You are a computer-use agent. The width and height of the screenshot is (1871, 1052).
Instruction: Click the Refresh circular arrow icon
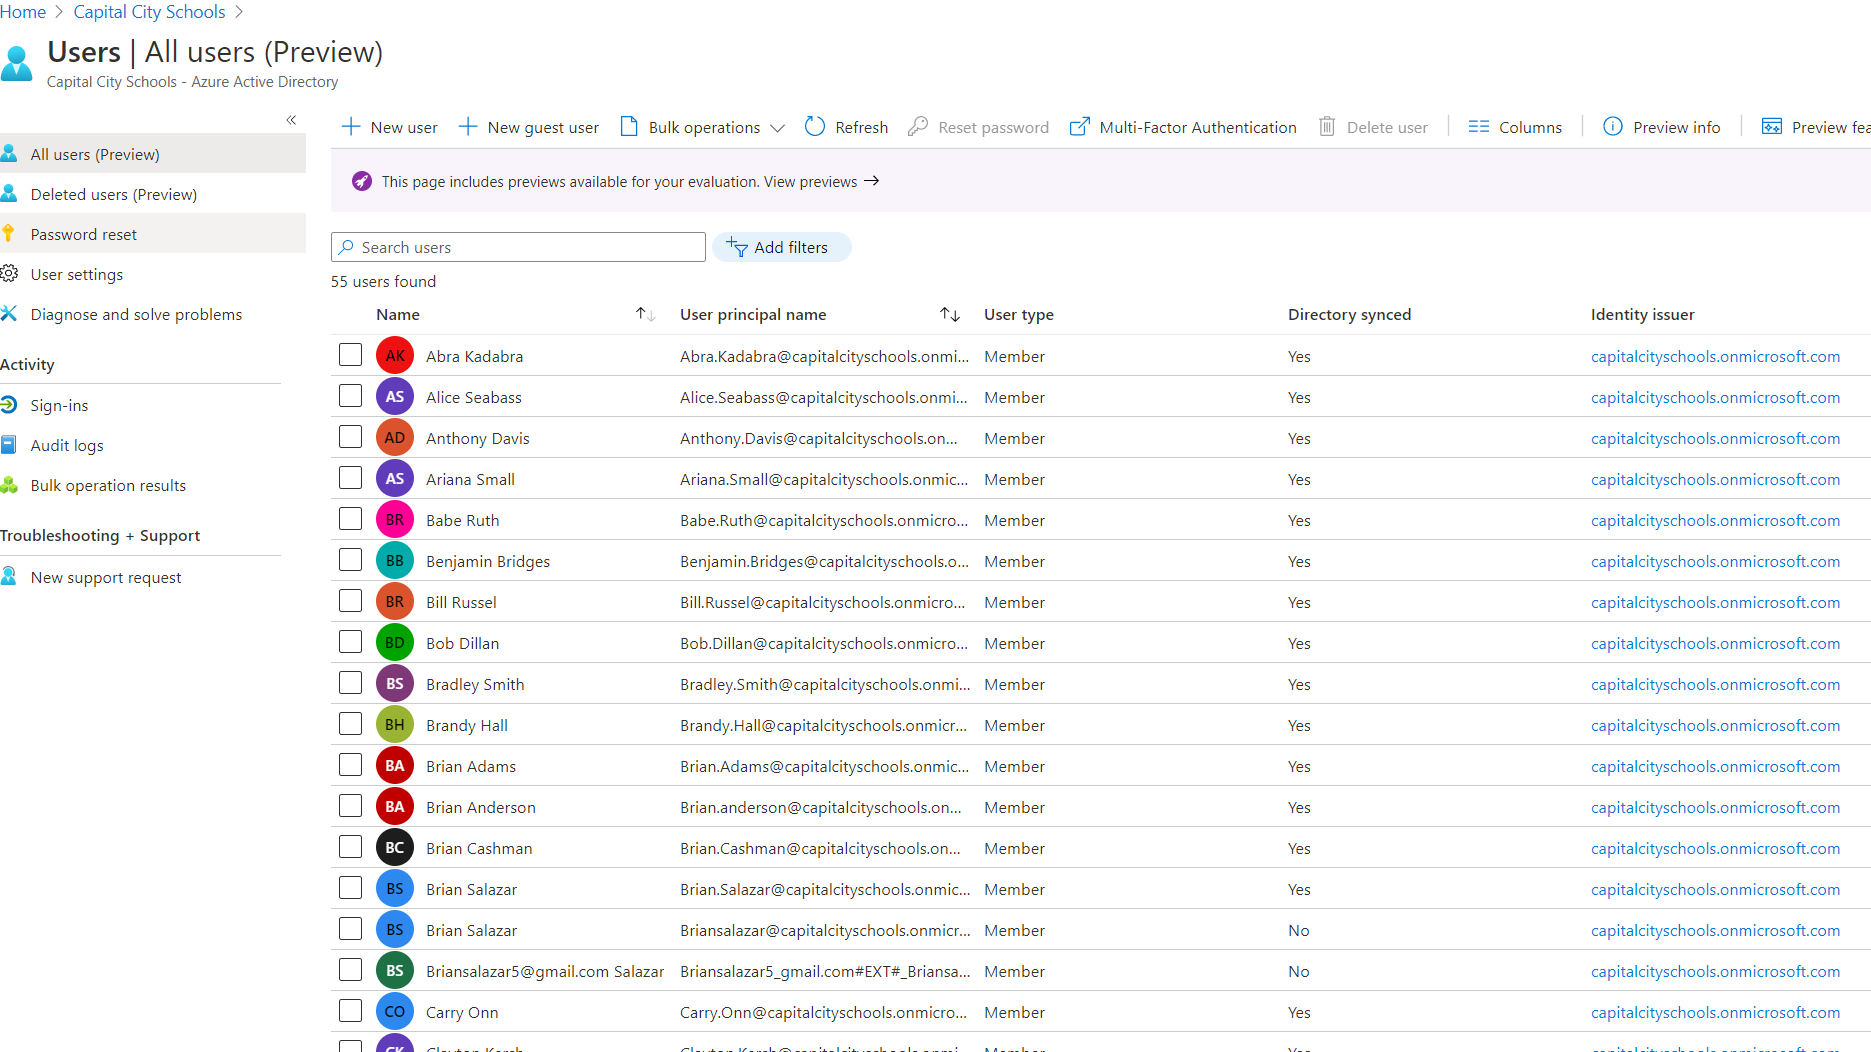click(815, 127)
